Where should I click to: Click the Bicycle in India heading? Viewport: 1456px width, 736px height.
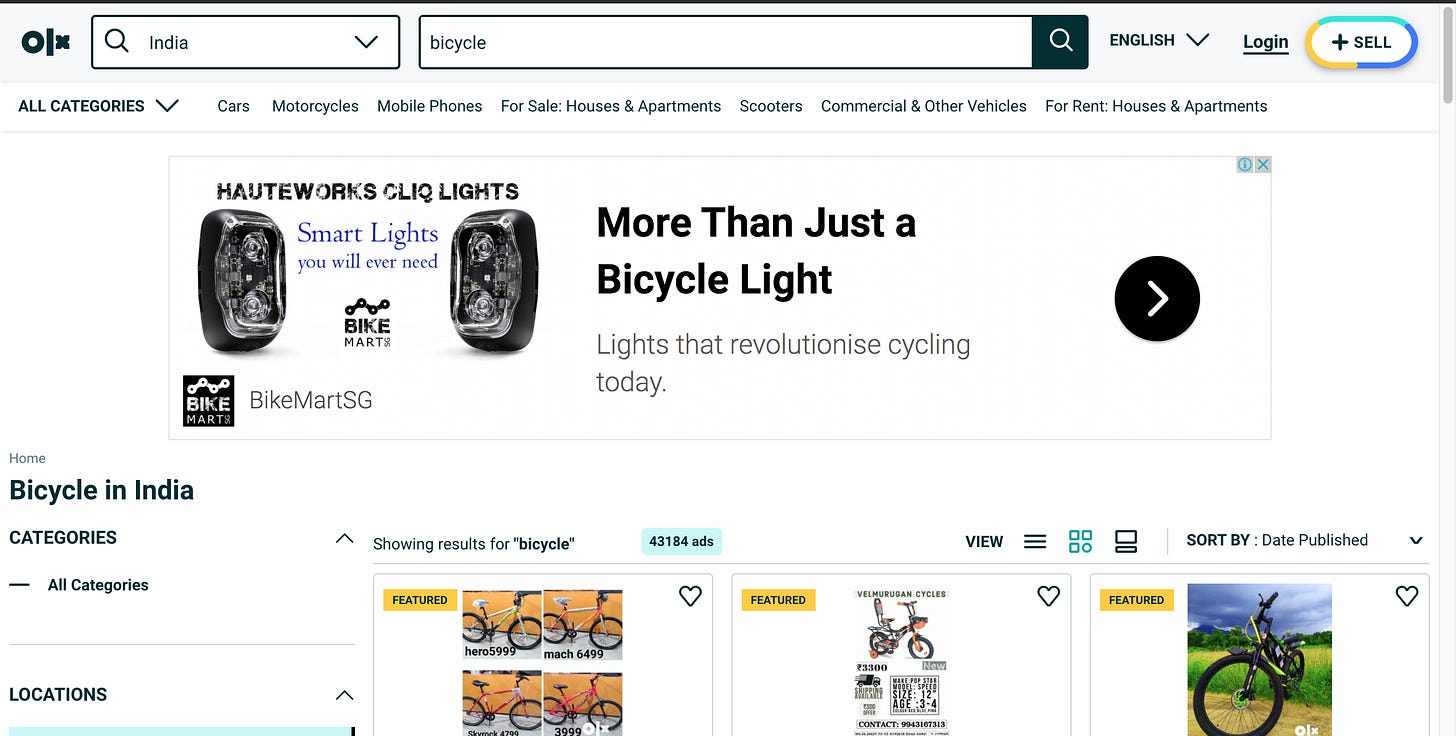coord(101,490)
